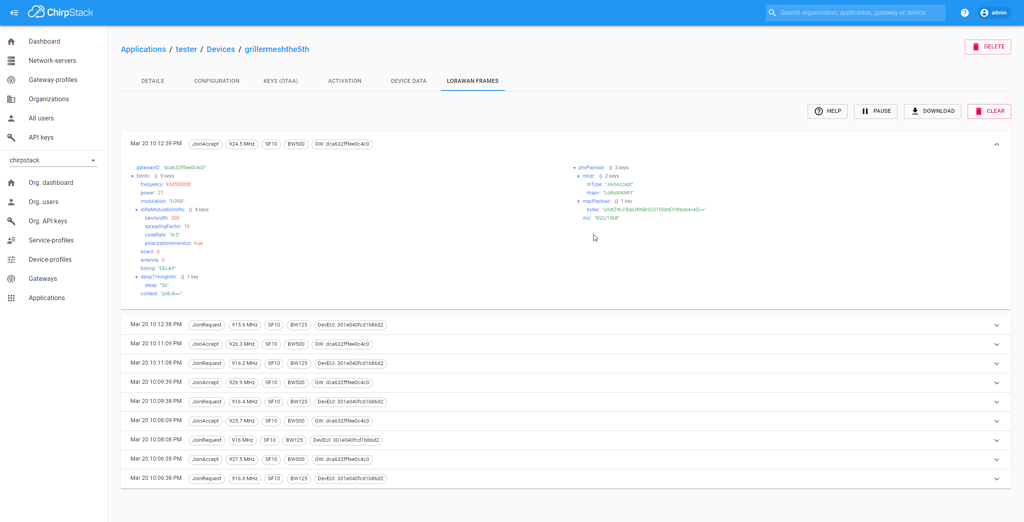Switch to the Details tab
This screenshot has width=1024, height=522.
tap(153, 81)
